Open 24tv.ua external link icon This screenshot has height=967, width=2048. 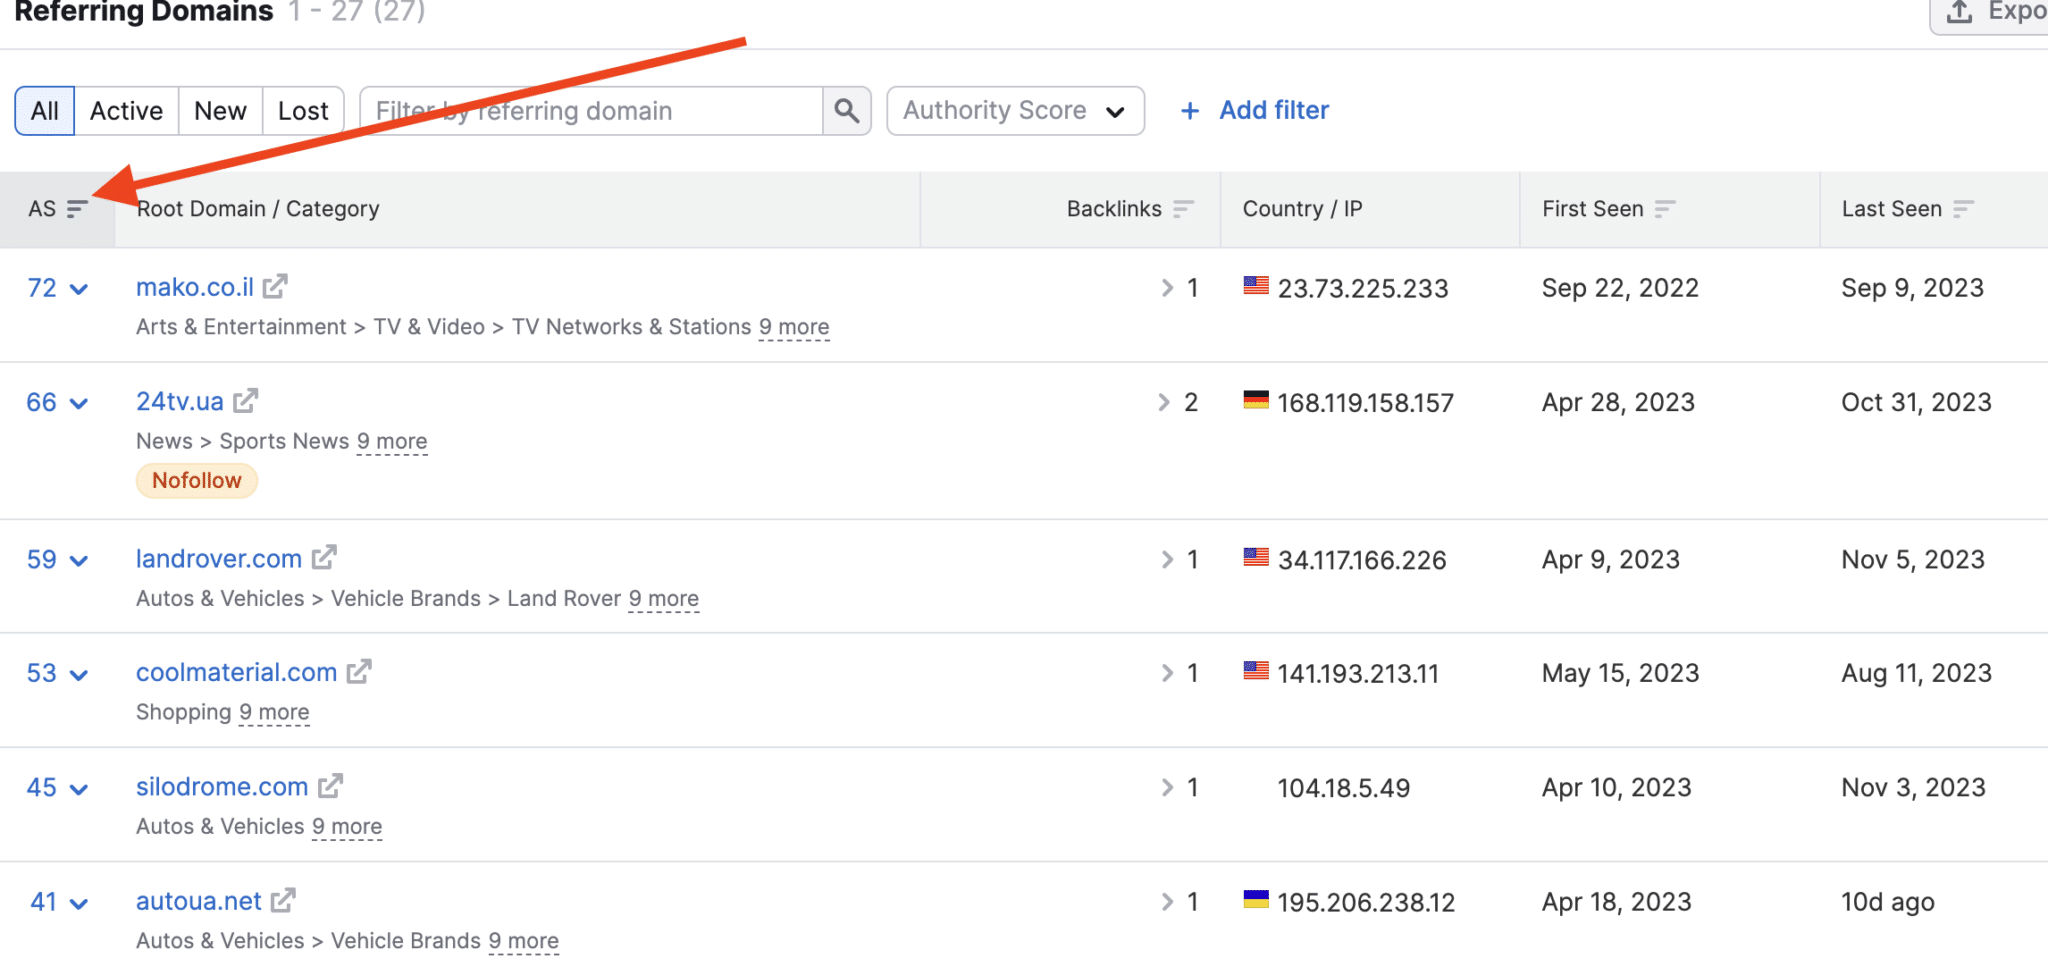click(x=246, y=401)
